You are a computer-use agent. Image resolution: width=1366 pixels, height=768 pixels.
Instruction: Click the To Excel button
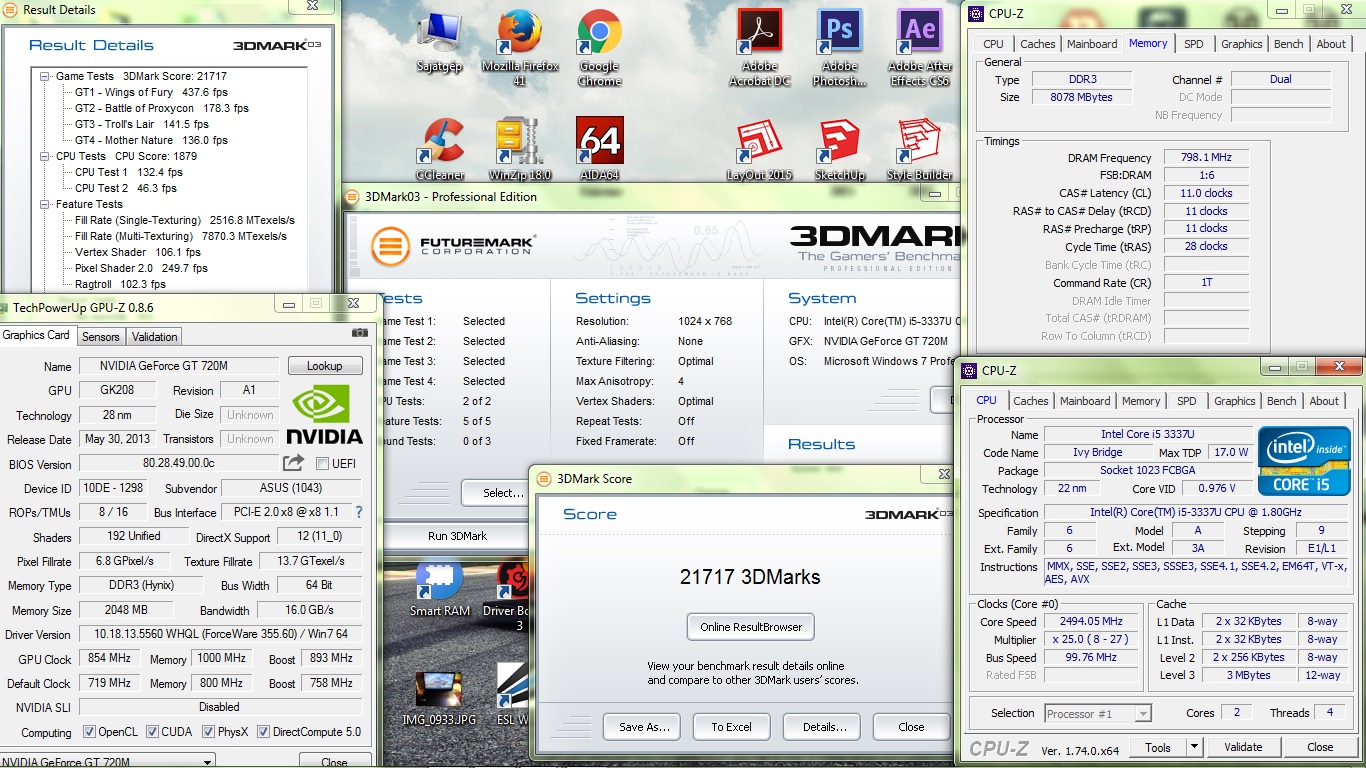(x=731, y=727)
